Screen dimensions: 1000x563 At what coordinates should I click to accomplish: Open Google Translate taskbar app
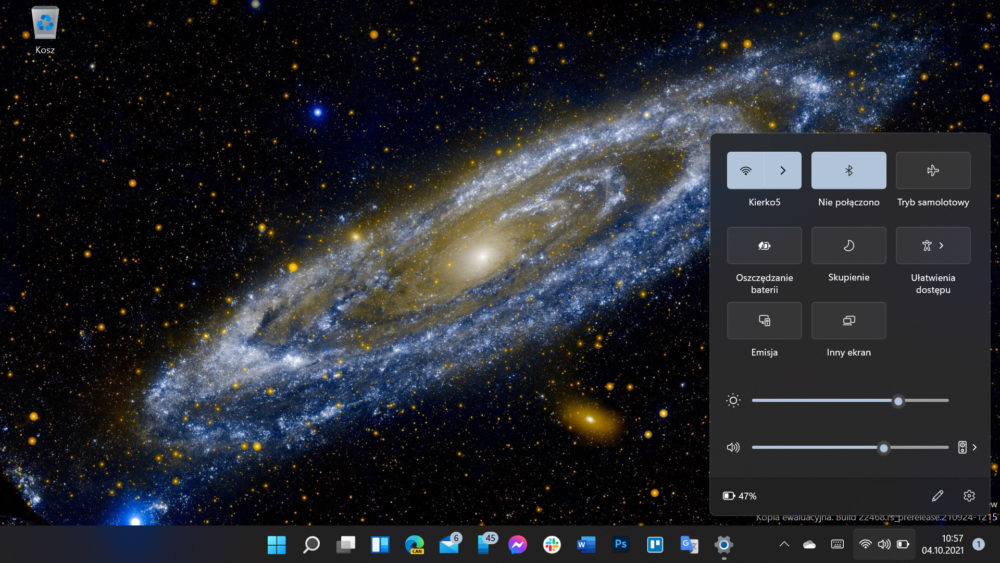(689, 545)
